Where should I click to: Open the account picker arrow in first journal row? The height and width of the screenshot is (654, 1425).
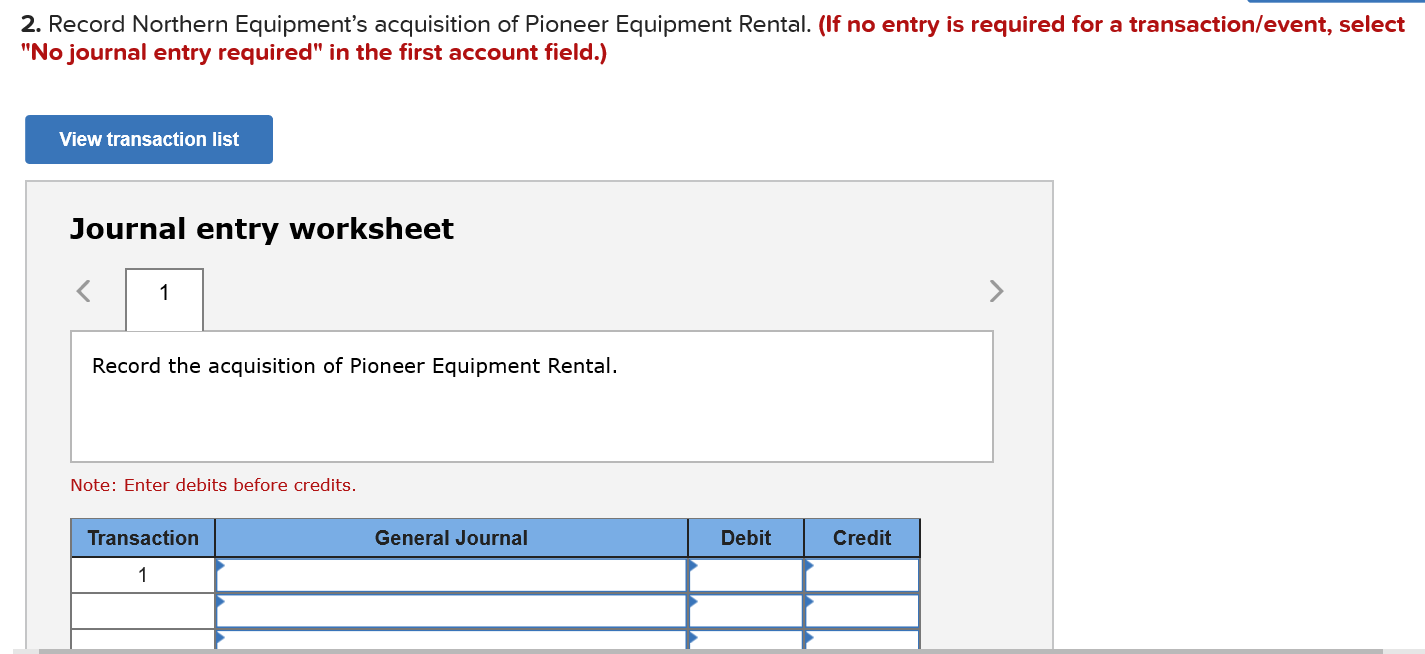click(219, 568)
